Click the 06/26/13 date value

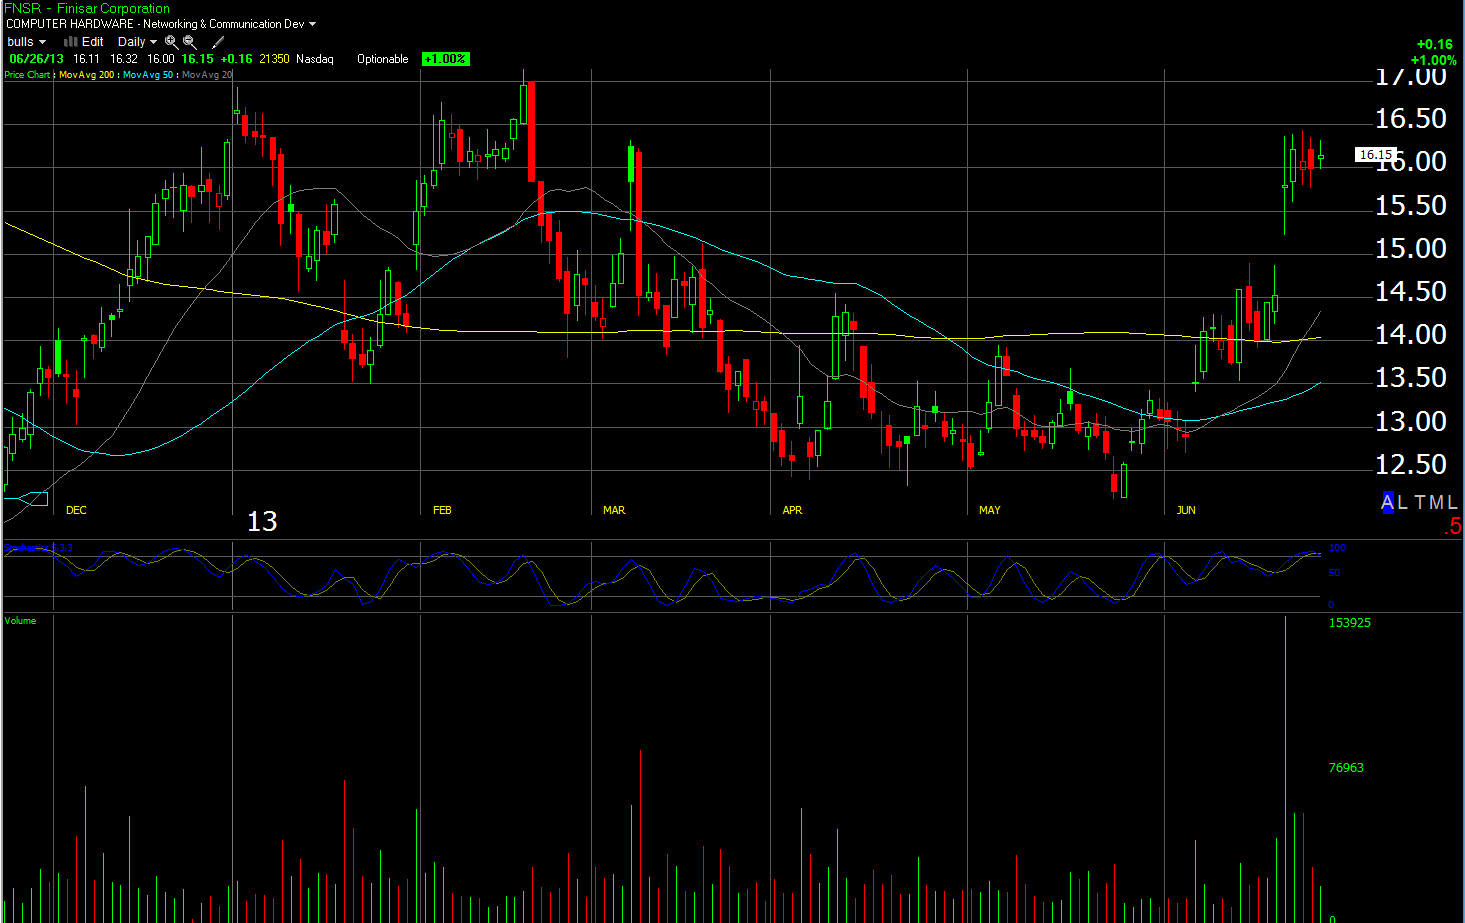36,59
